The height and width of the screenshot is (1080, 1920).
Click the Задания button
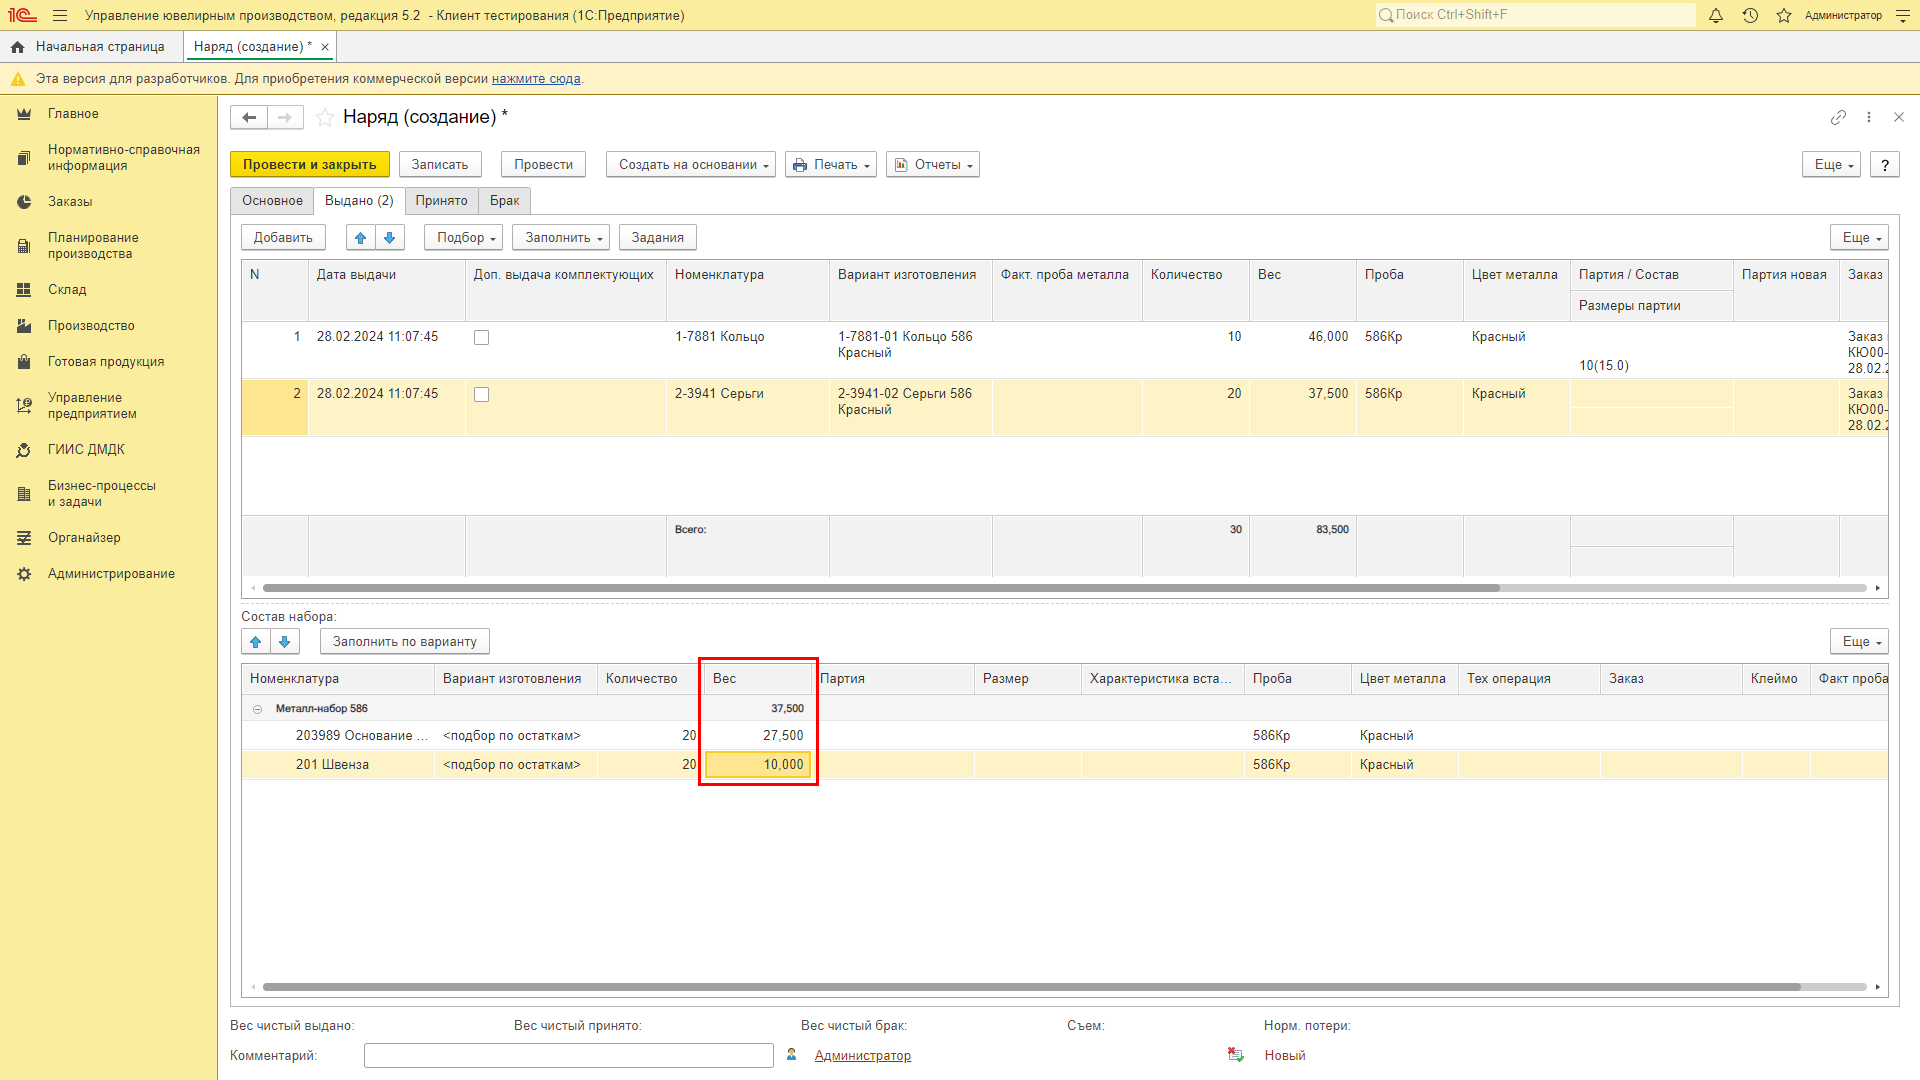point(658,237)
